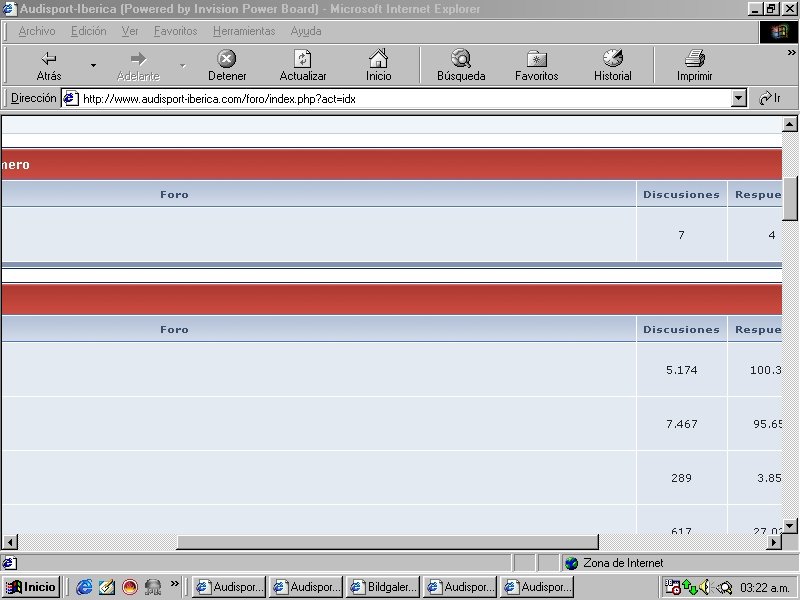Viewport: 800px width, 600px height.
Task: Click the discussions count 7.467
Action: [x=681, y=424]
